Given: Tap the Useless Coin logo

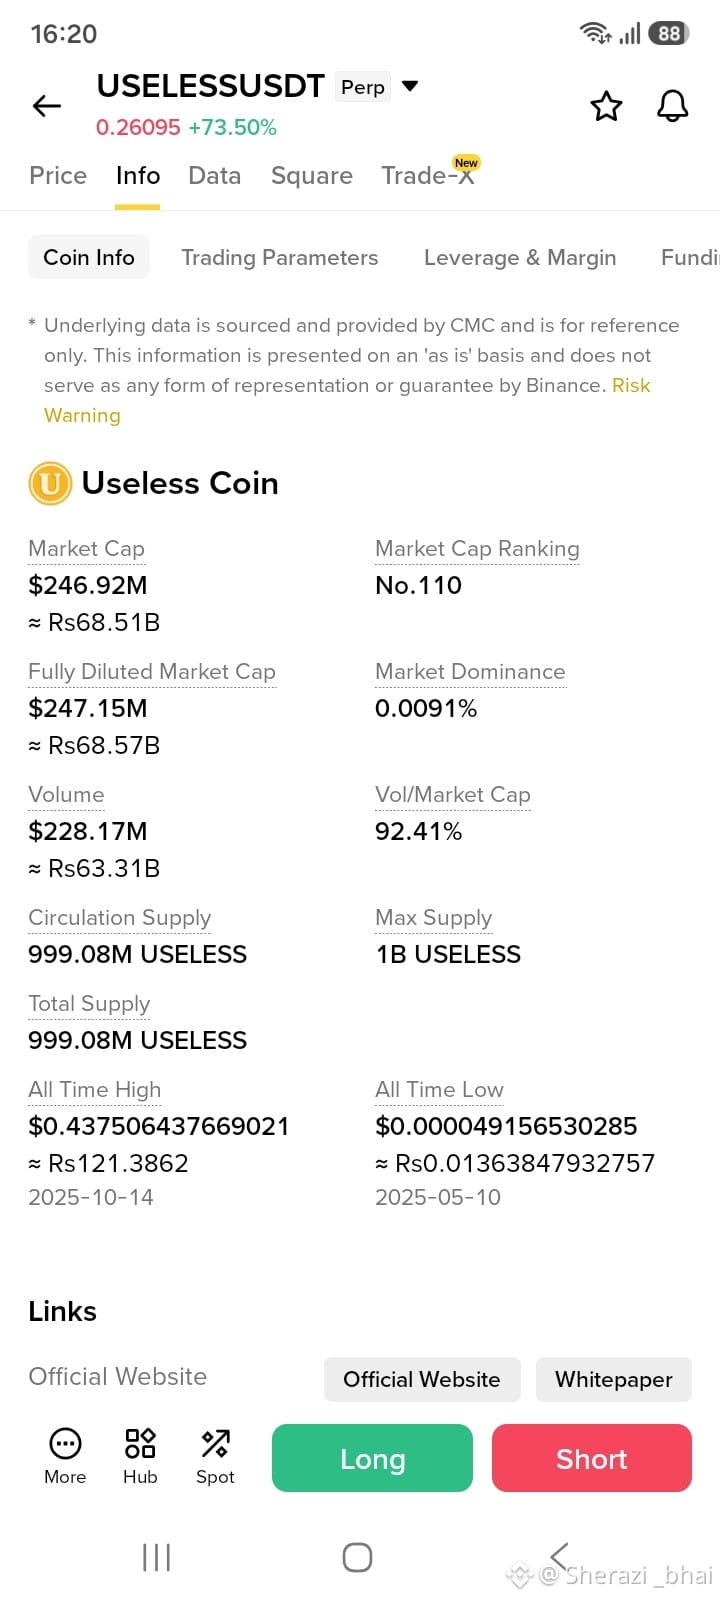Looking at the screenshot, I should click(50, 484).
